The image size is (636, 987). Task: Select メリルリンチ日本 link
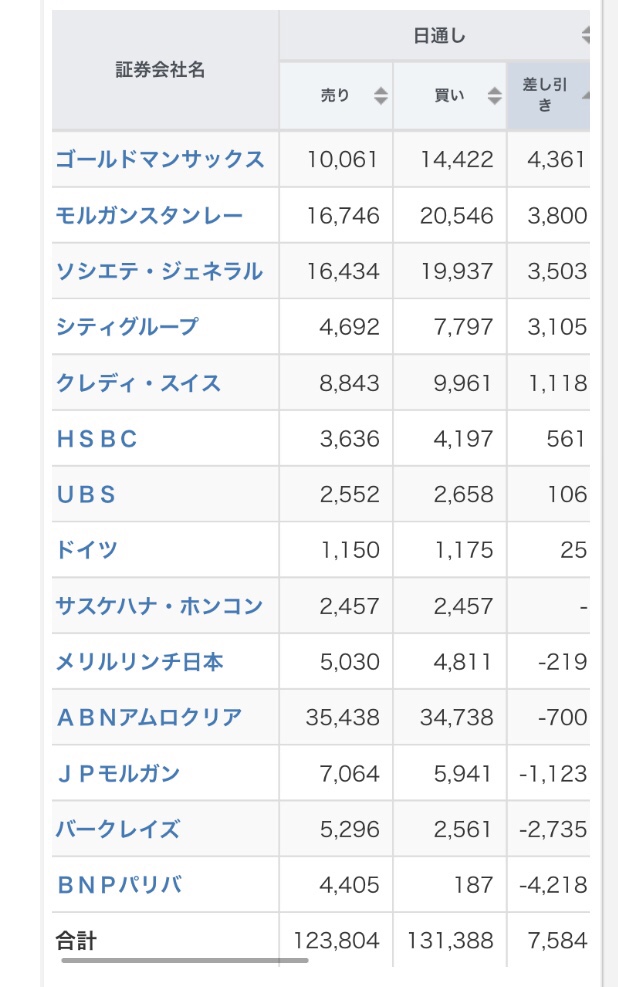[x=139, y=662]
